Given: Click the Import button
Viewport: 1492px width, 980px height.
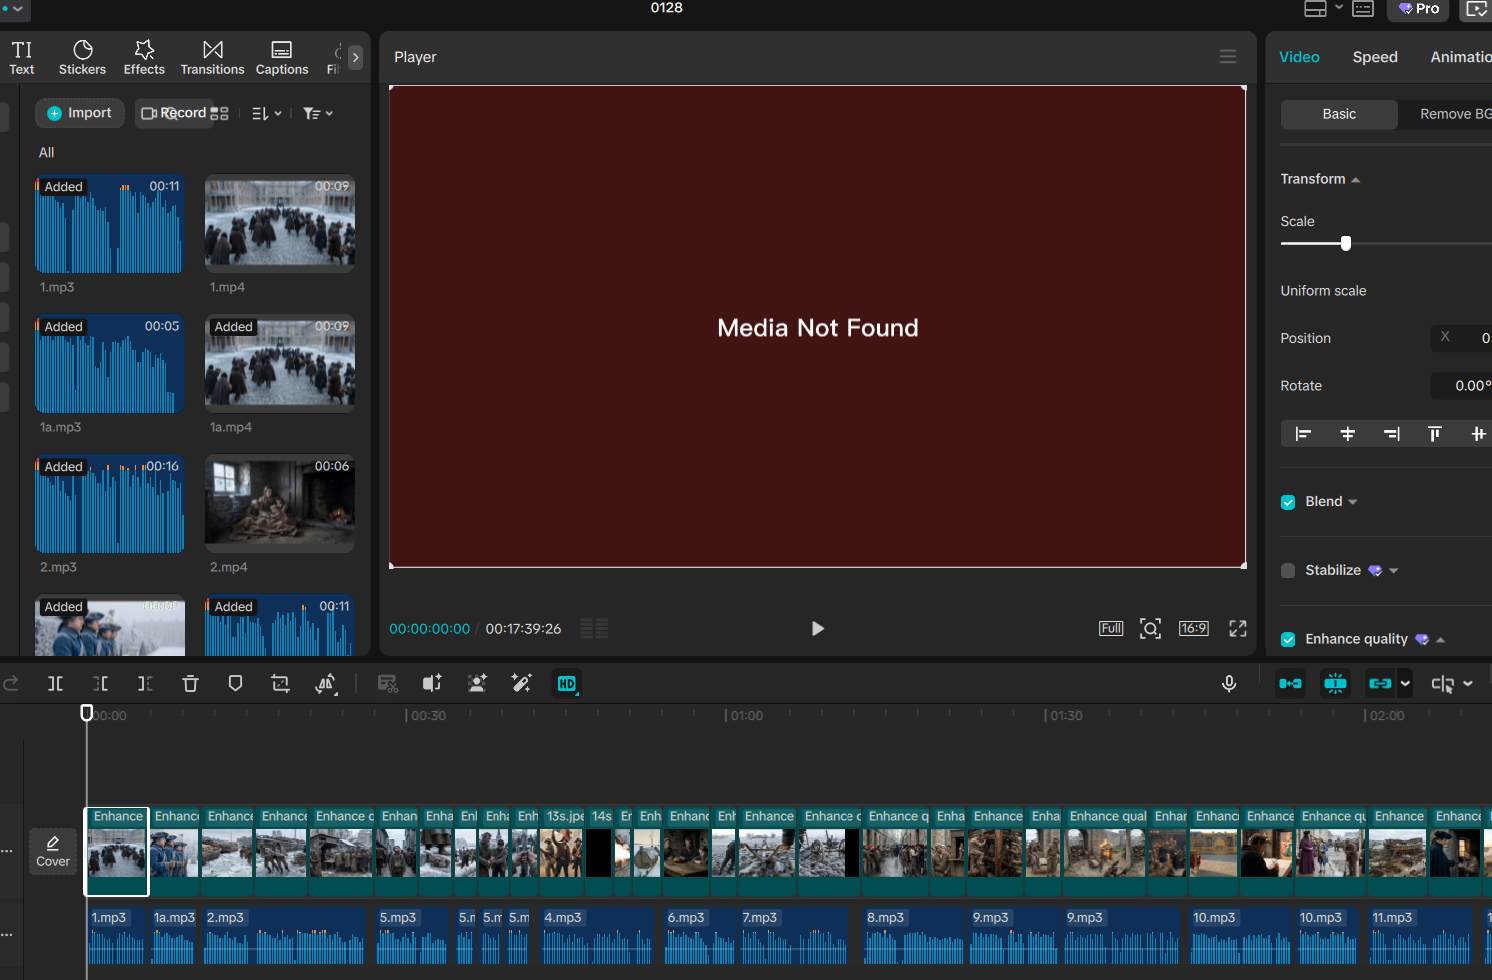Looking at the screenshot, I should coord(80,113).
